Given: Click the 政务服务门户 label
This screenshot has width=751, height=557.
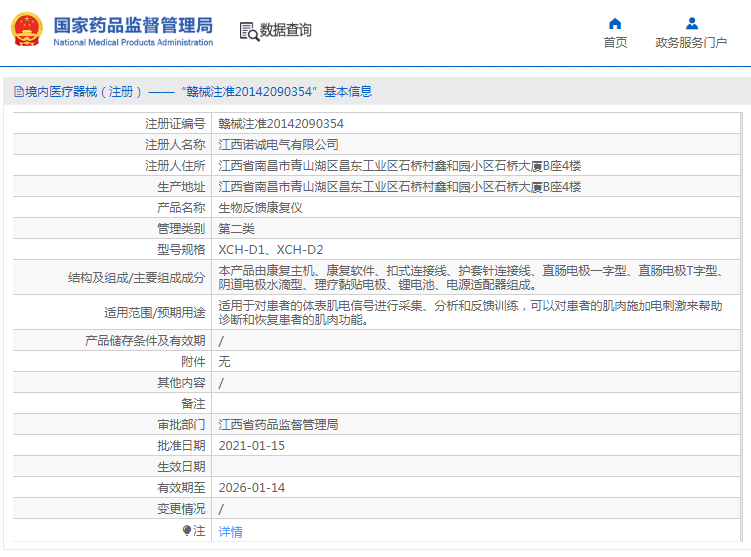Looking at the screenshot, I should [691, 43].
